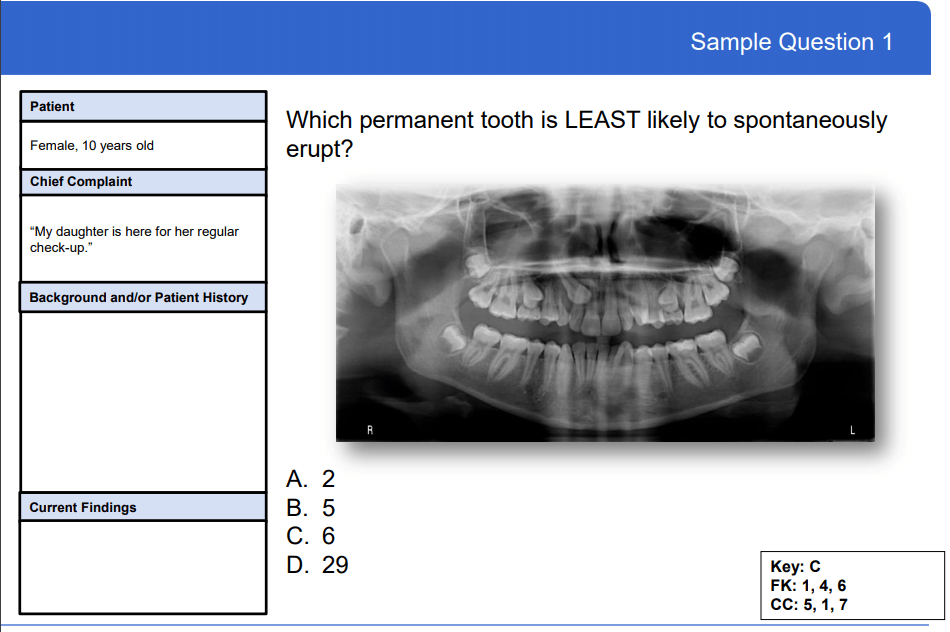The height and width of the screenshot is (632, 950).
Task: Click the question text about permanent tooth
Action: pos(586,134)
